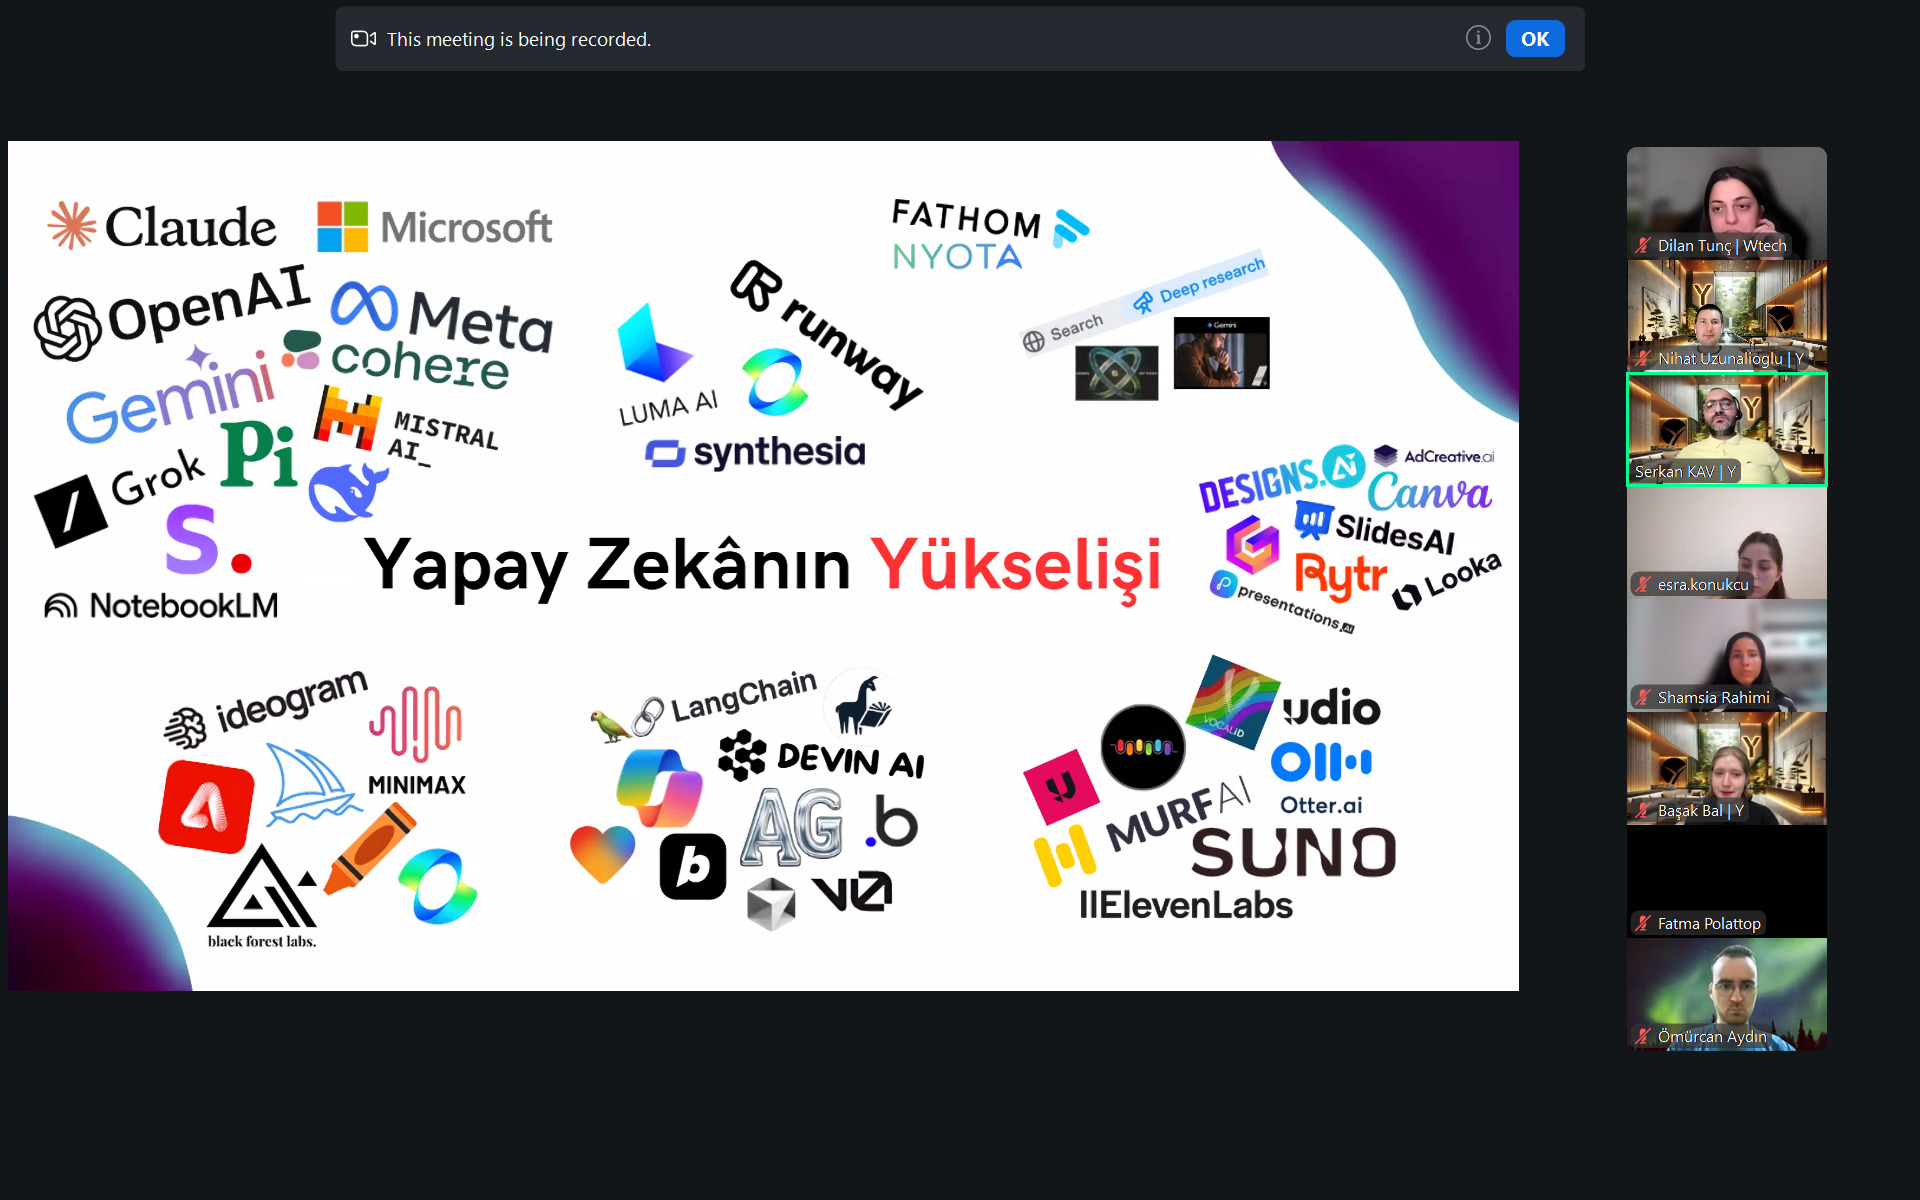Click OK on the recording notice
This screenshot has width=1920, height=1200.
click(x=1534, y=39)
